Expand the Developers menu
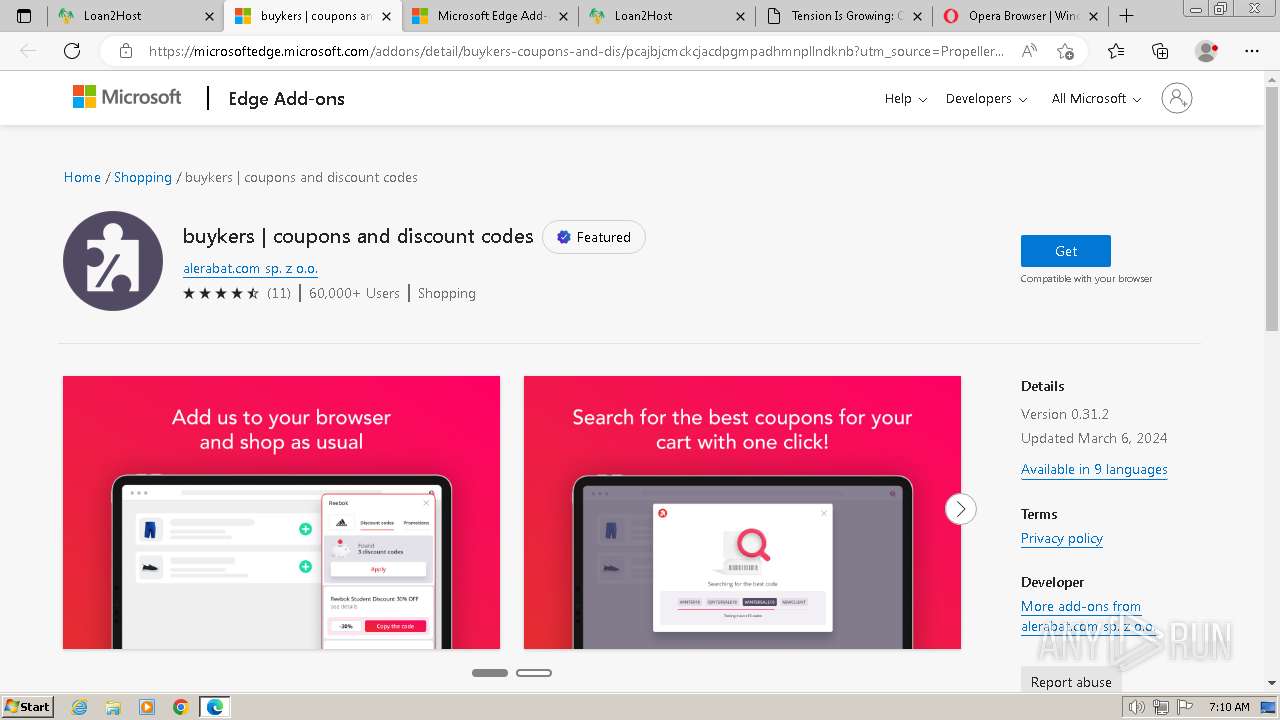The width and height of the screenshot is (1280, 720). [x=986, y=98]
